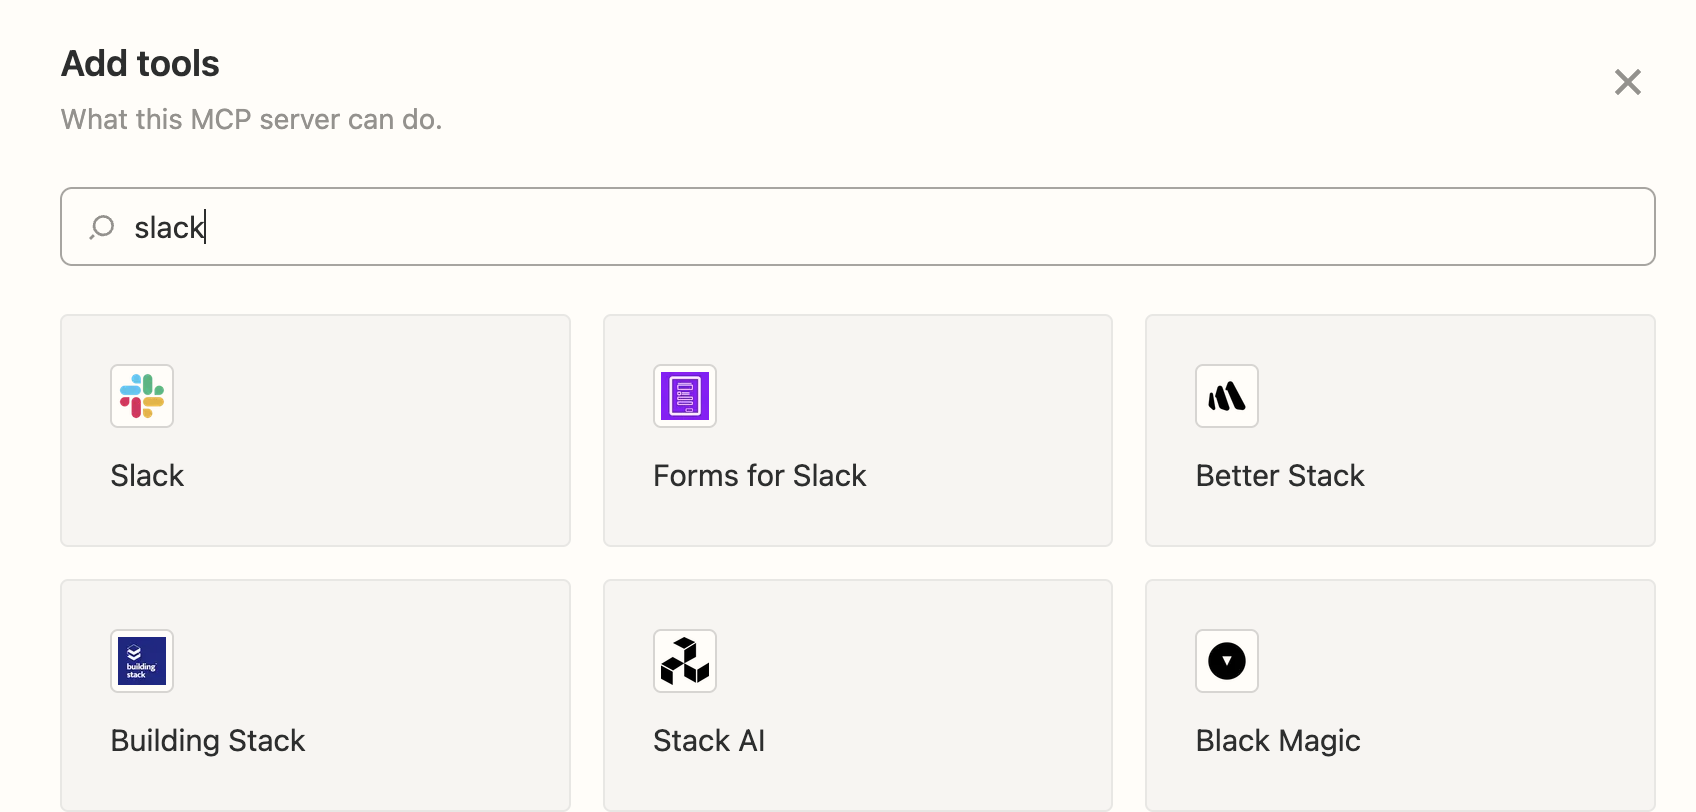Click the Better Stack logo icon

(x=1227, y=396)
